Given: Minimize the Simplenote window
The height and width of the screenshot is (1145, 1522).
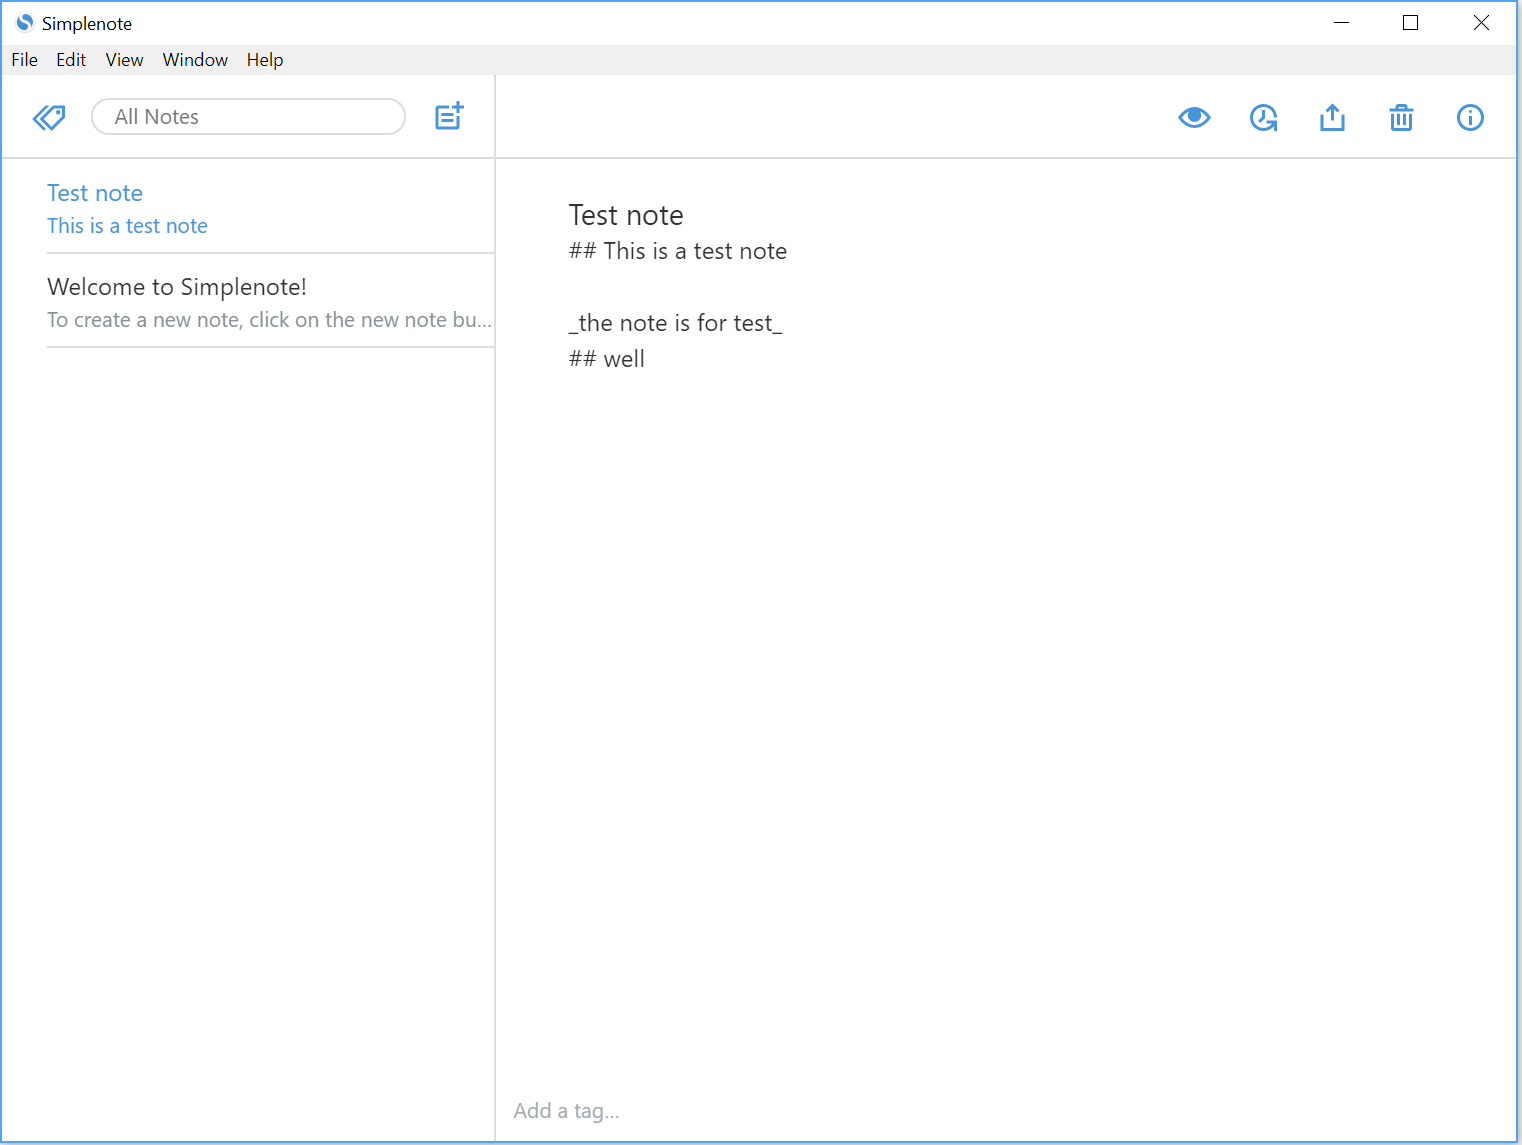Looking at the screenshot, I should 1342,23.
